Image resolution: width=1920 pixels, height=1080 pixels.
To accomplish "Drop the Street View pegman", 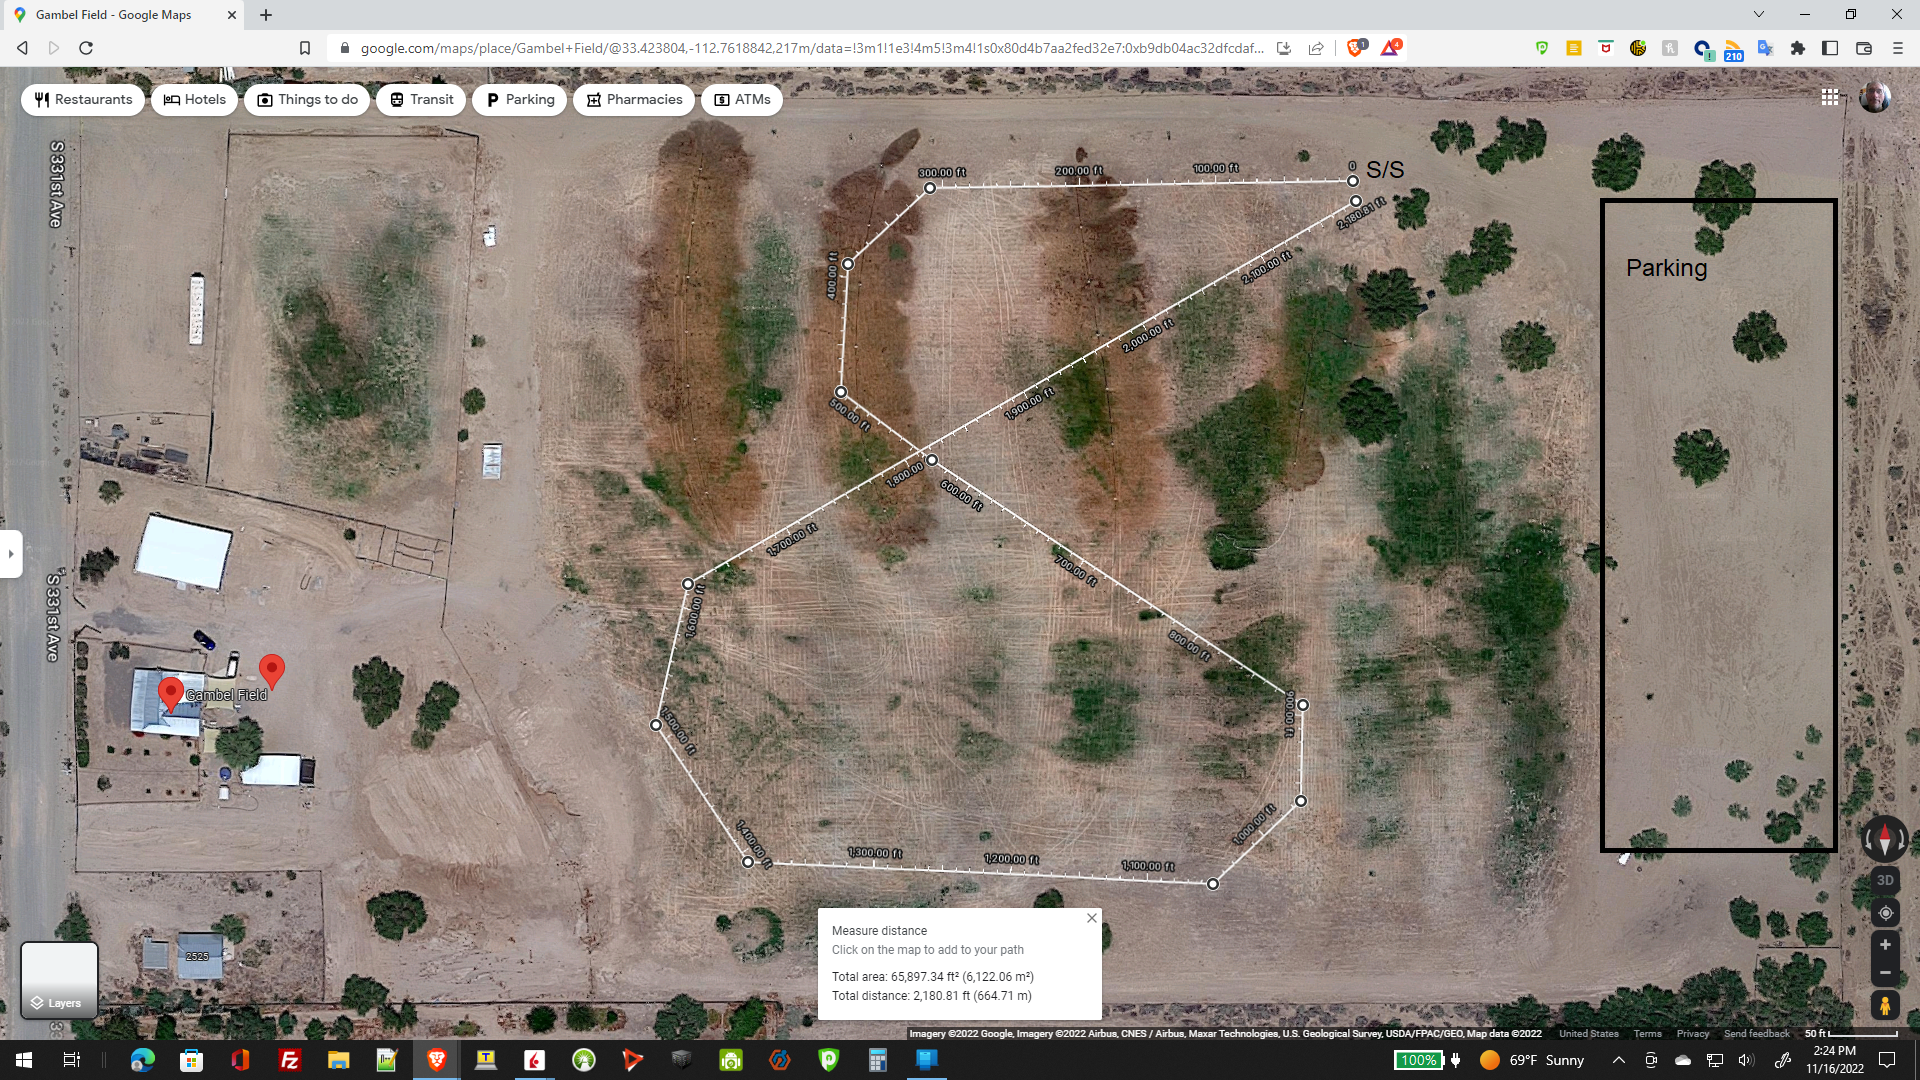I will [x=1885, y=1005].
